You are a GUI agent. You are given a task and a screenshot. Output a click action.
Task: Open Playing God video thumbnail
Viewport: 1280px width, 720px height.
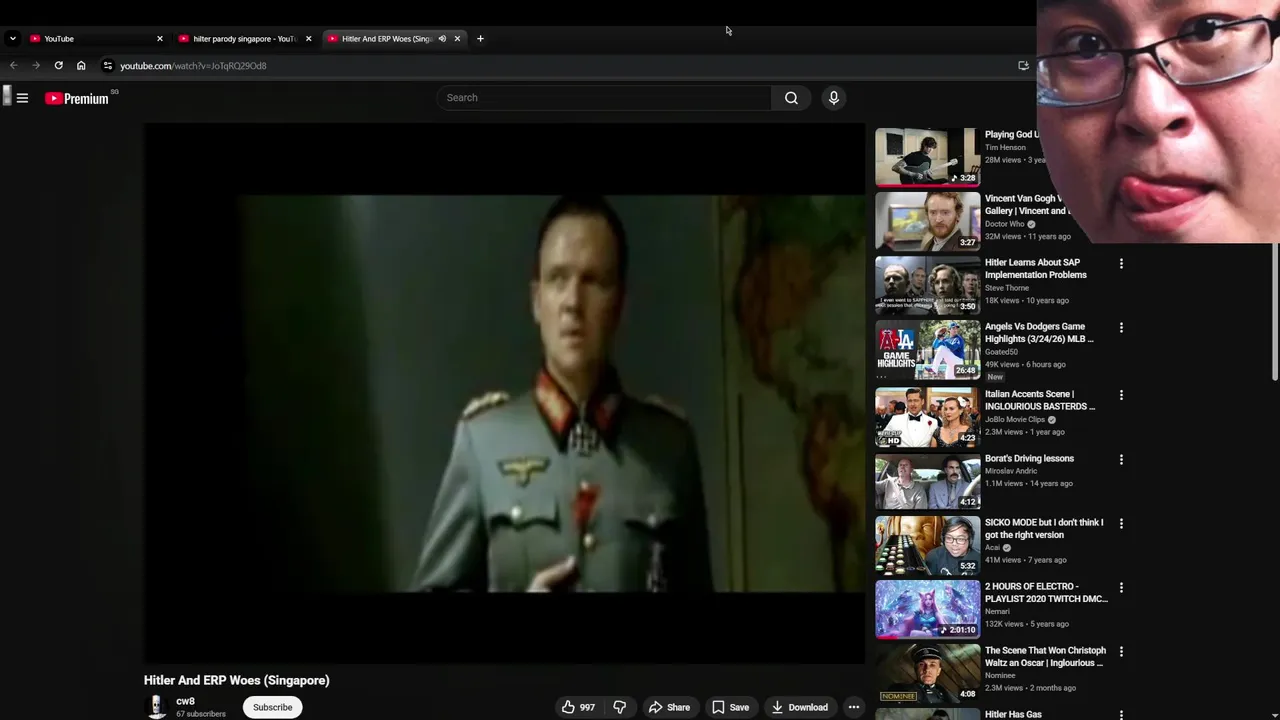(x=928, y=157)
